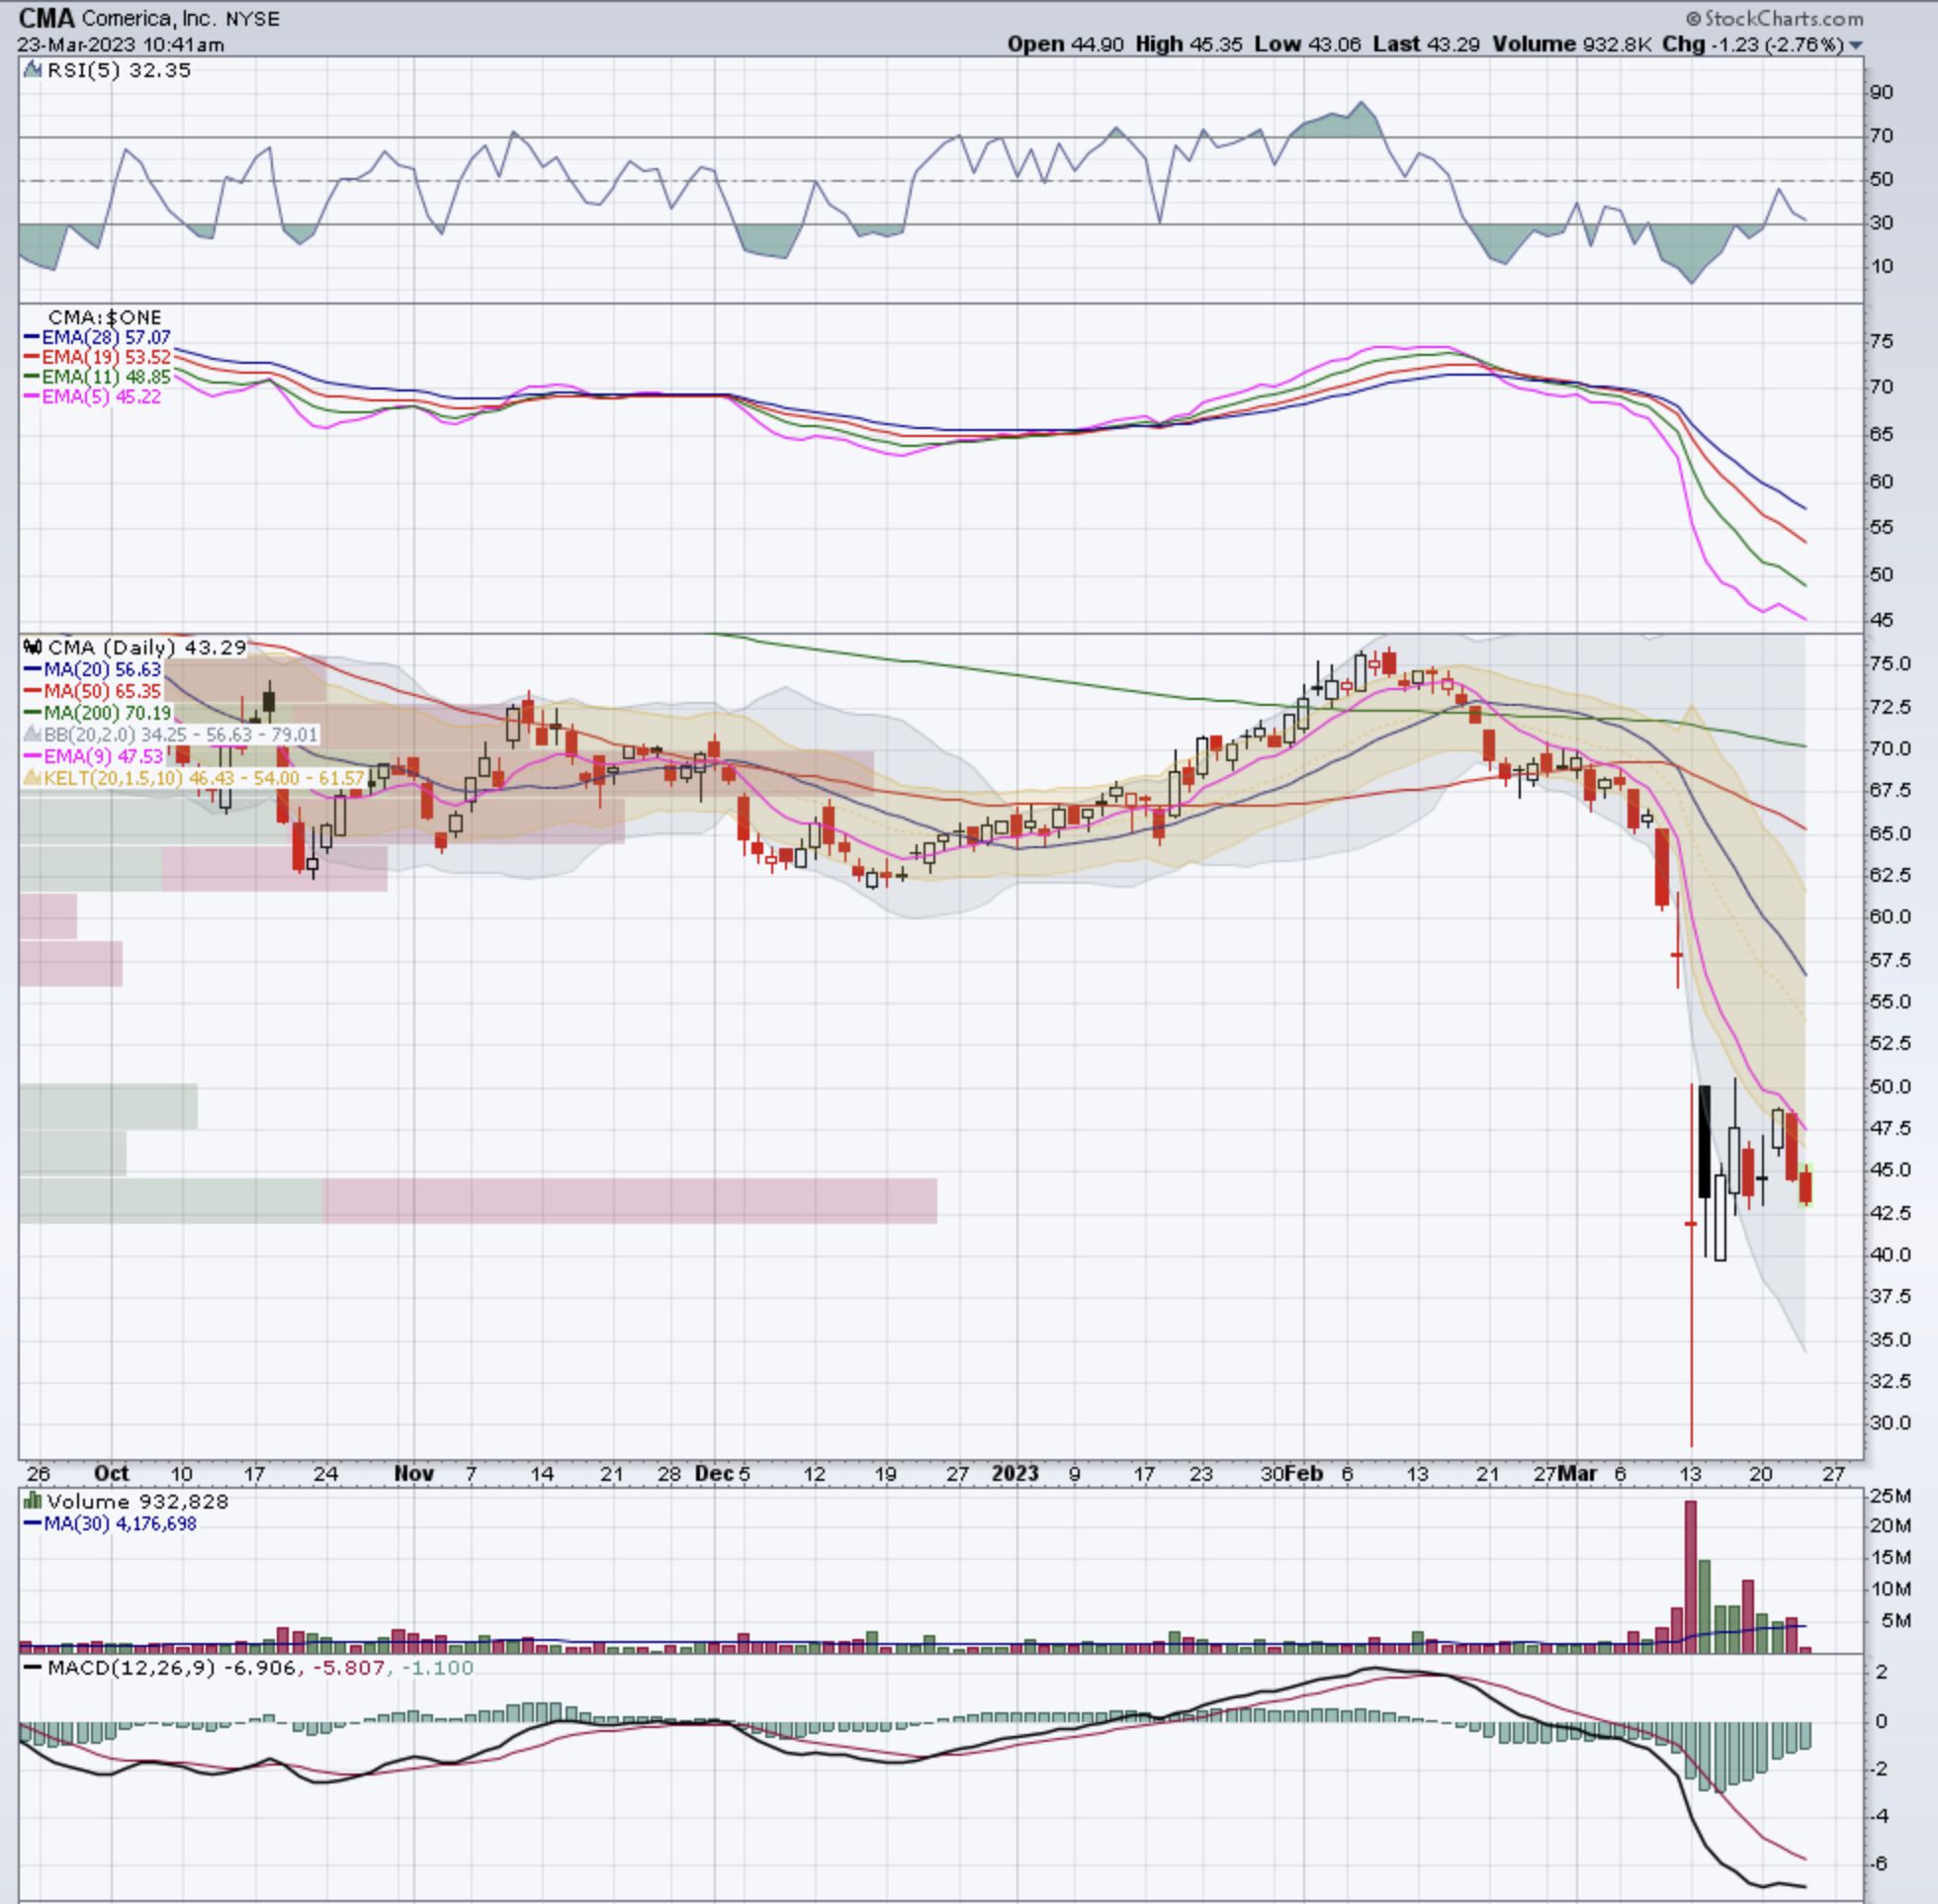Click the Last 43.29 value
The width and height of the screenshot is (1938, 1904).
[1426, 45]
